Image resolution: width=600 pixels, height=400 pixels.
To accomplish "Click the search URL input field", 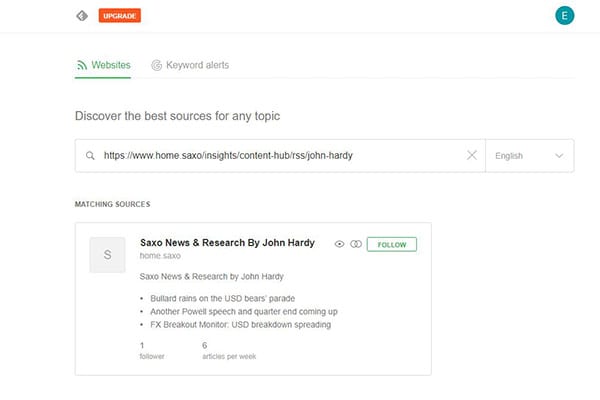I will pos(280,155).
